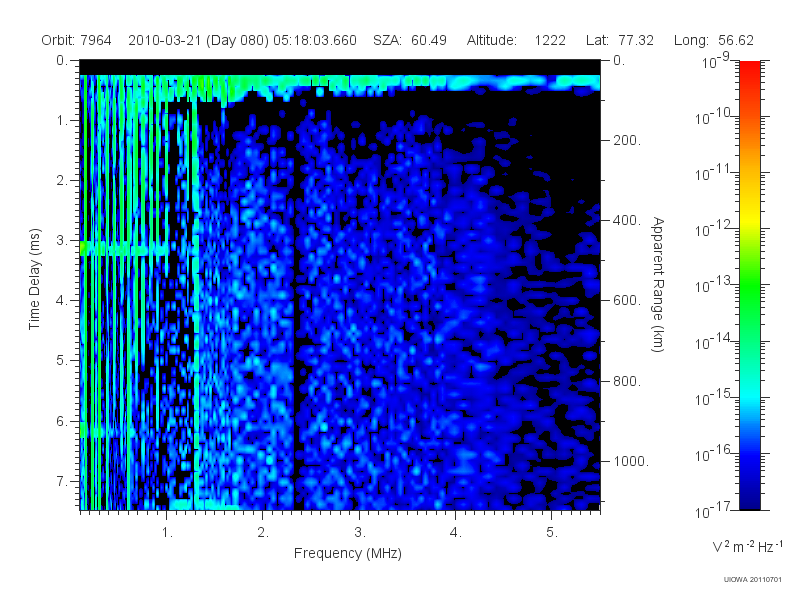Click the 5. tick on Frequency axis
Viewport: 800px width, 600px height.
pyautogui.click(x=552, y=533)
